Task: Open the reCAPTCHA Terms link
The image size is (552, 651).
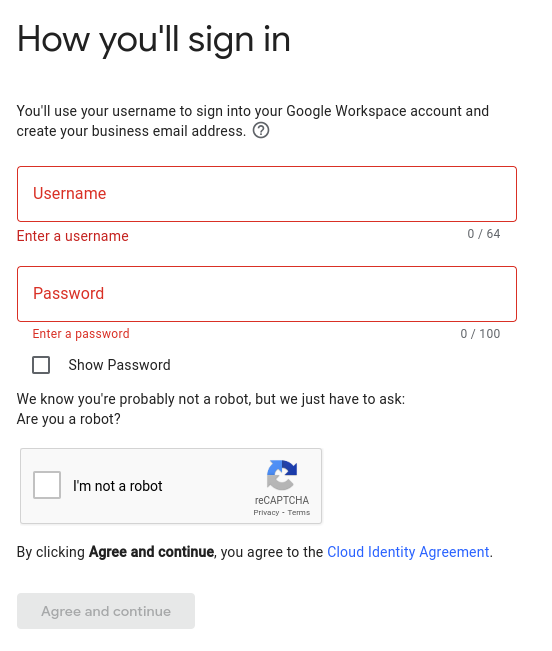Action: click(x=299, y=512)
